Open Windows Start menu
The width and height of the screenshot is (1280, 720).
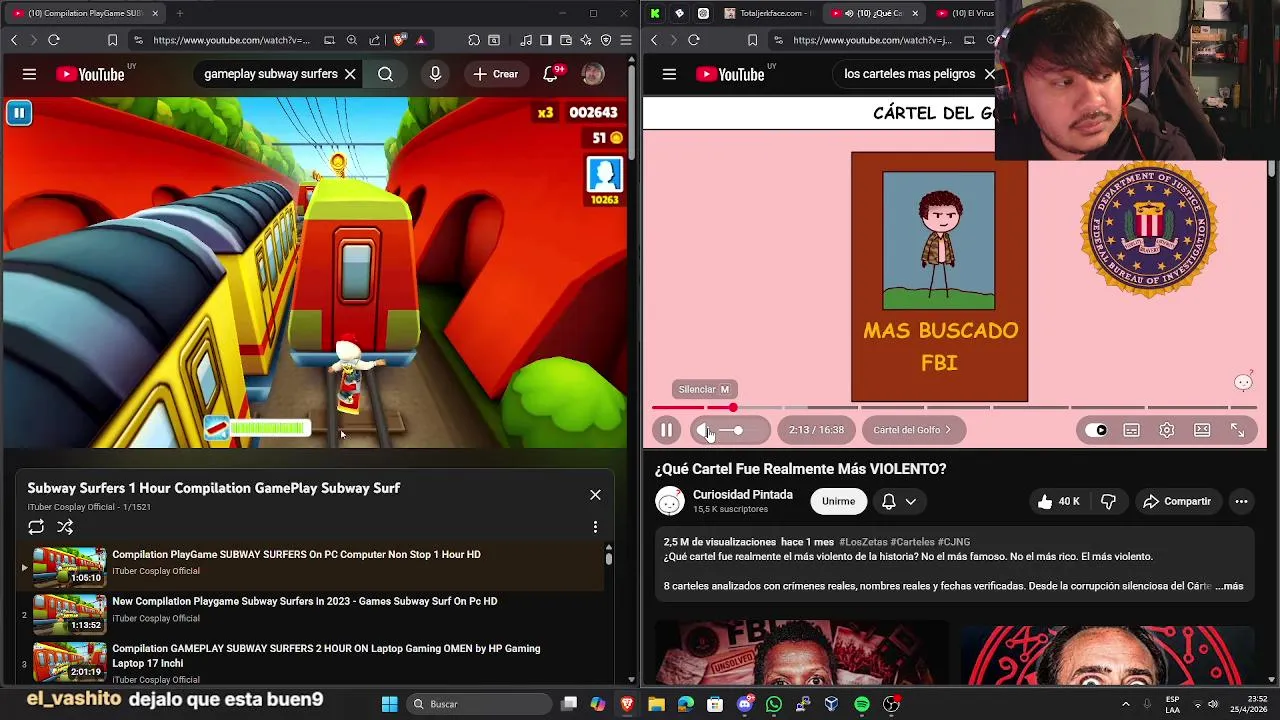point(389,704)
